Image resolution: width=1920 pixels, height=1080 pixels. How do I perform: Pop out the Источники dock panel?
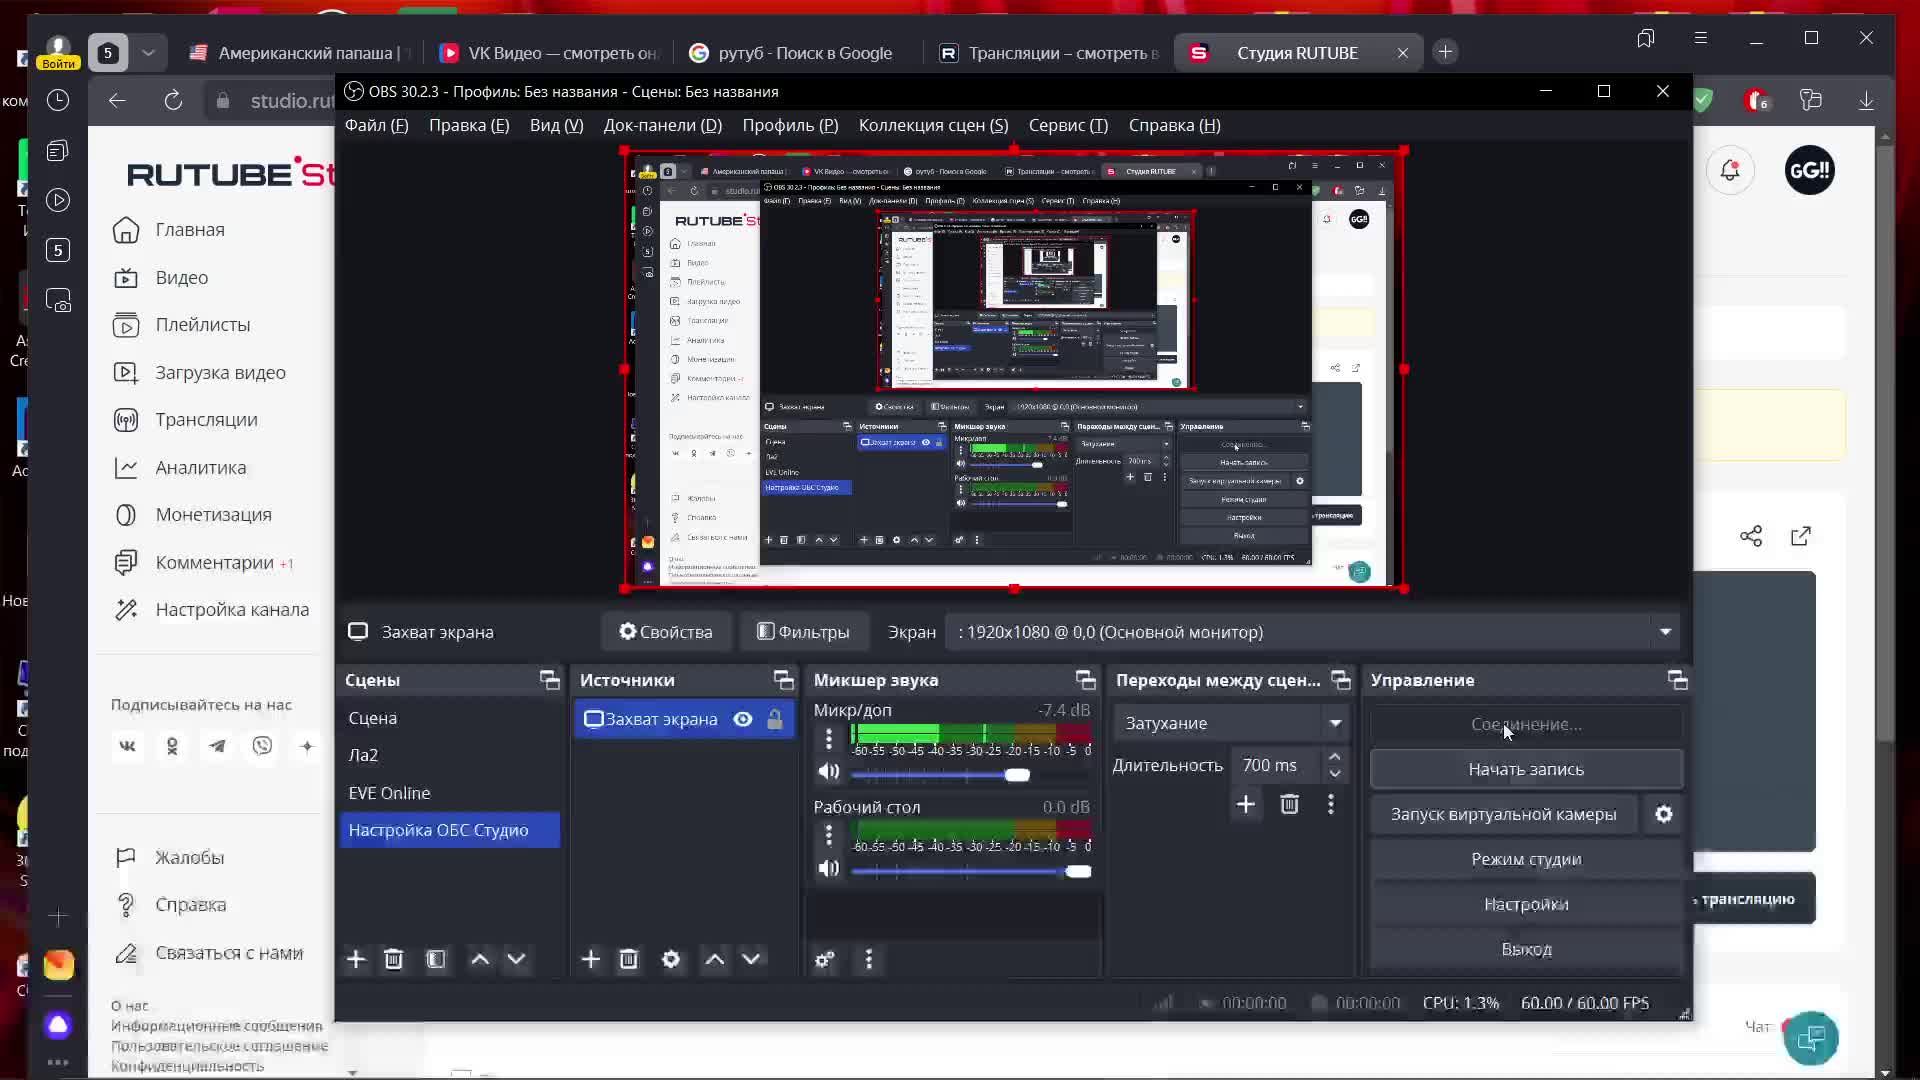784,681
